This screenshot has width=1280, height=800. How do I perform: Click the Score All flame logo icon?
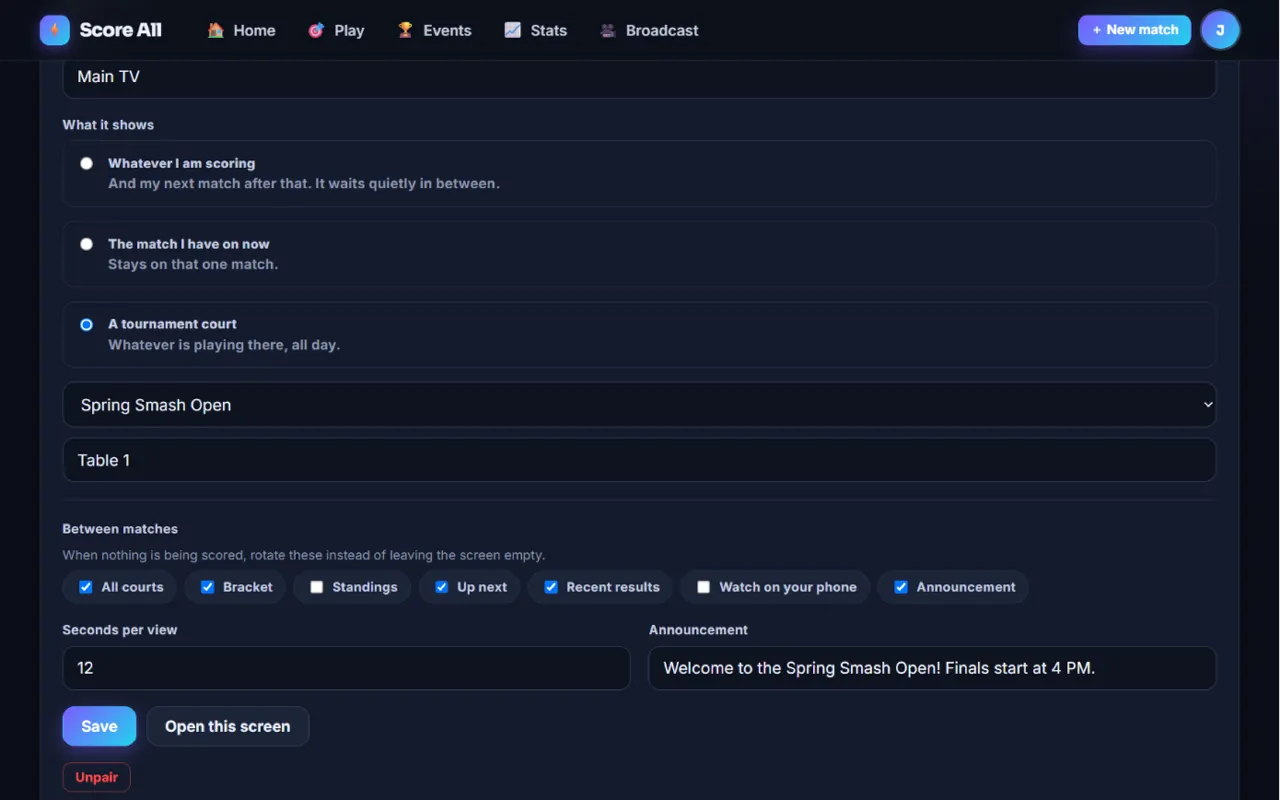55,30
